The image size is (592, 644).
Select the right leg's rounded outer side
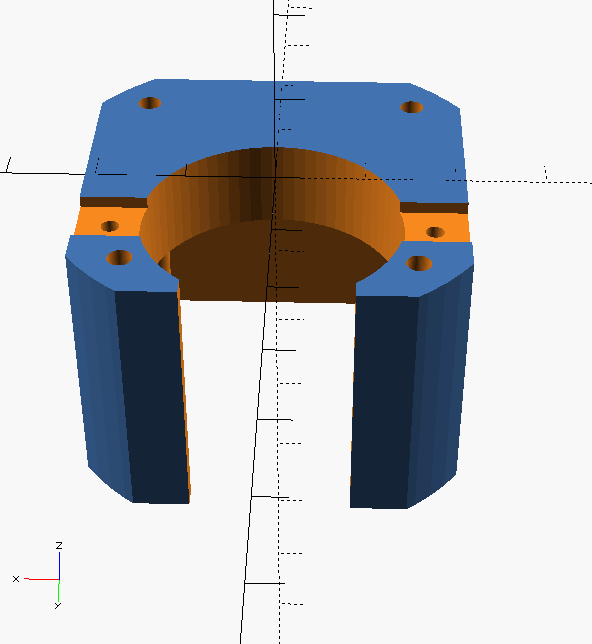(x=442, y=378)
